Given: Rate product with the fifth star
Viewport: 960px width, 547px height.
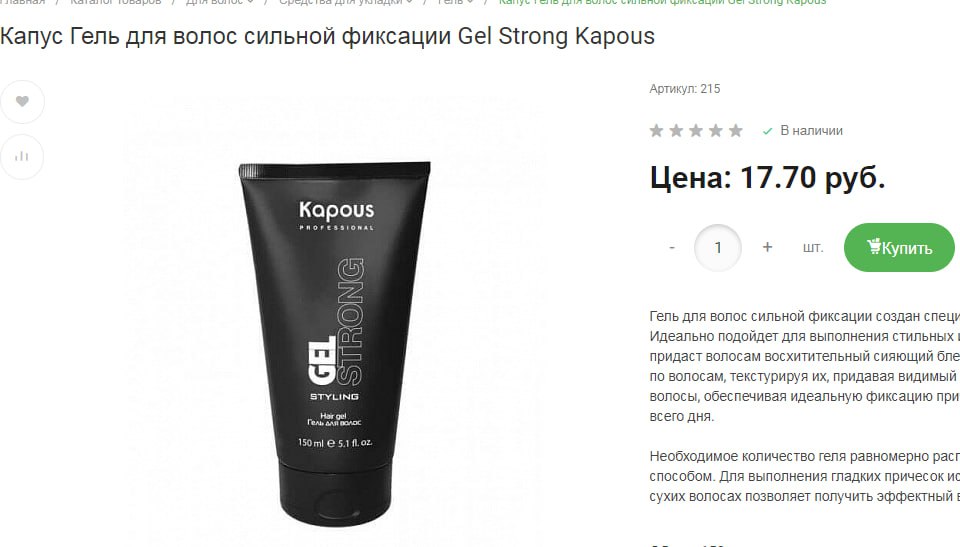Looking at the screenshot, I should tap(736, 130).
